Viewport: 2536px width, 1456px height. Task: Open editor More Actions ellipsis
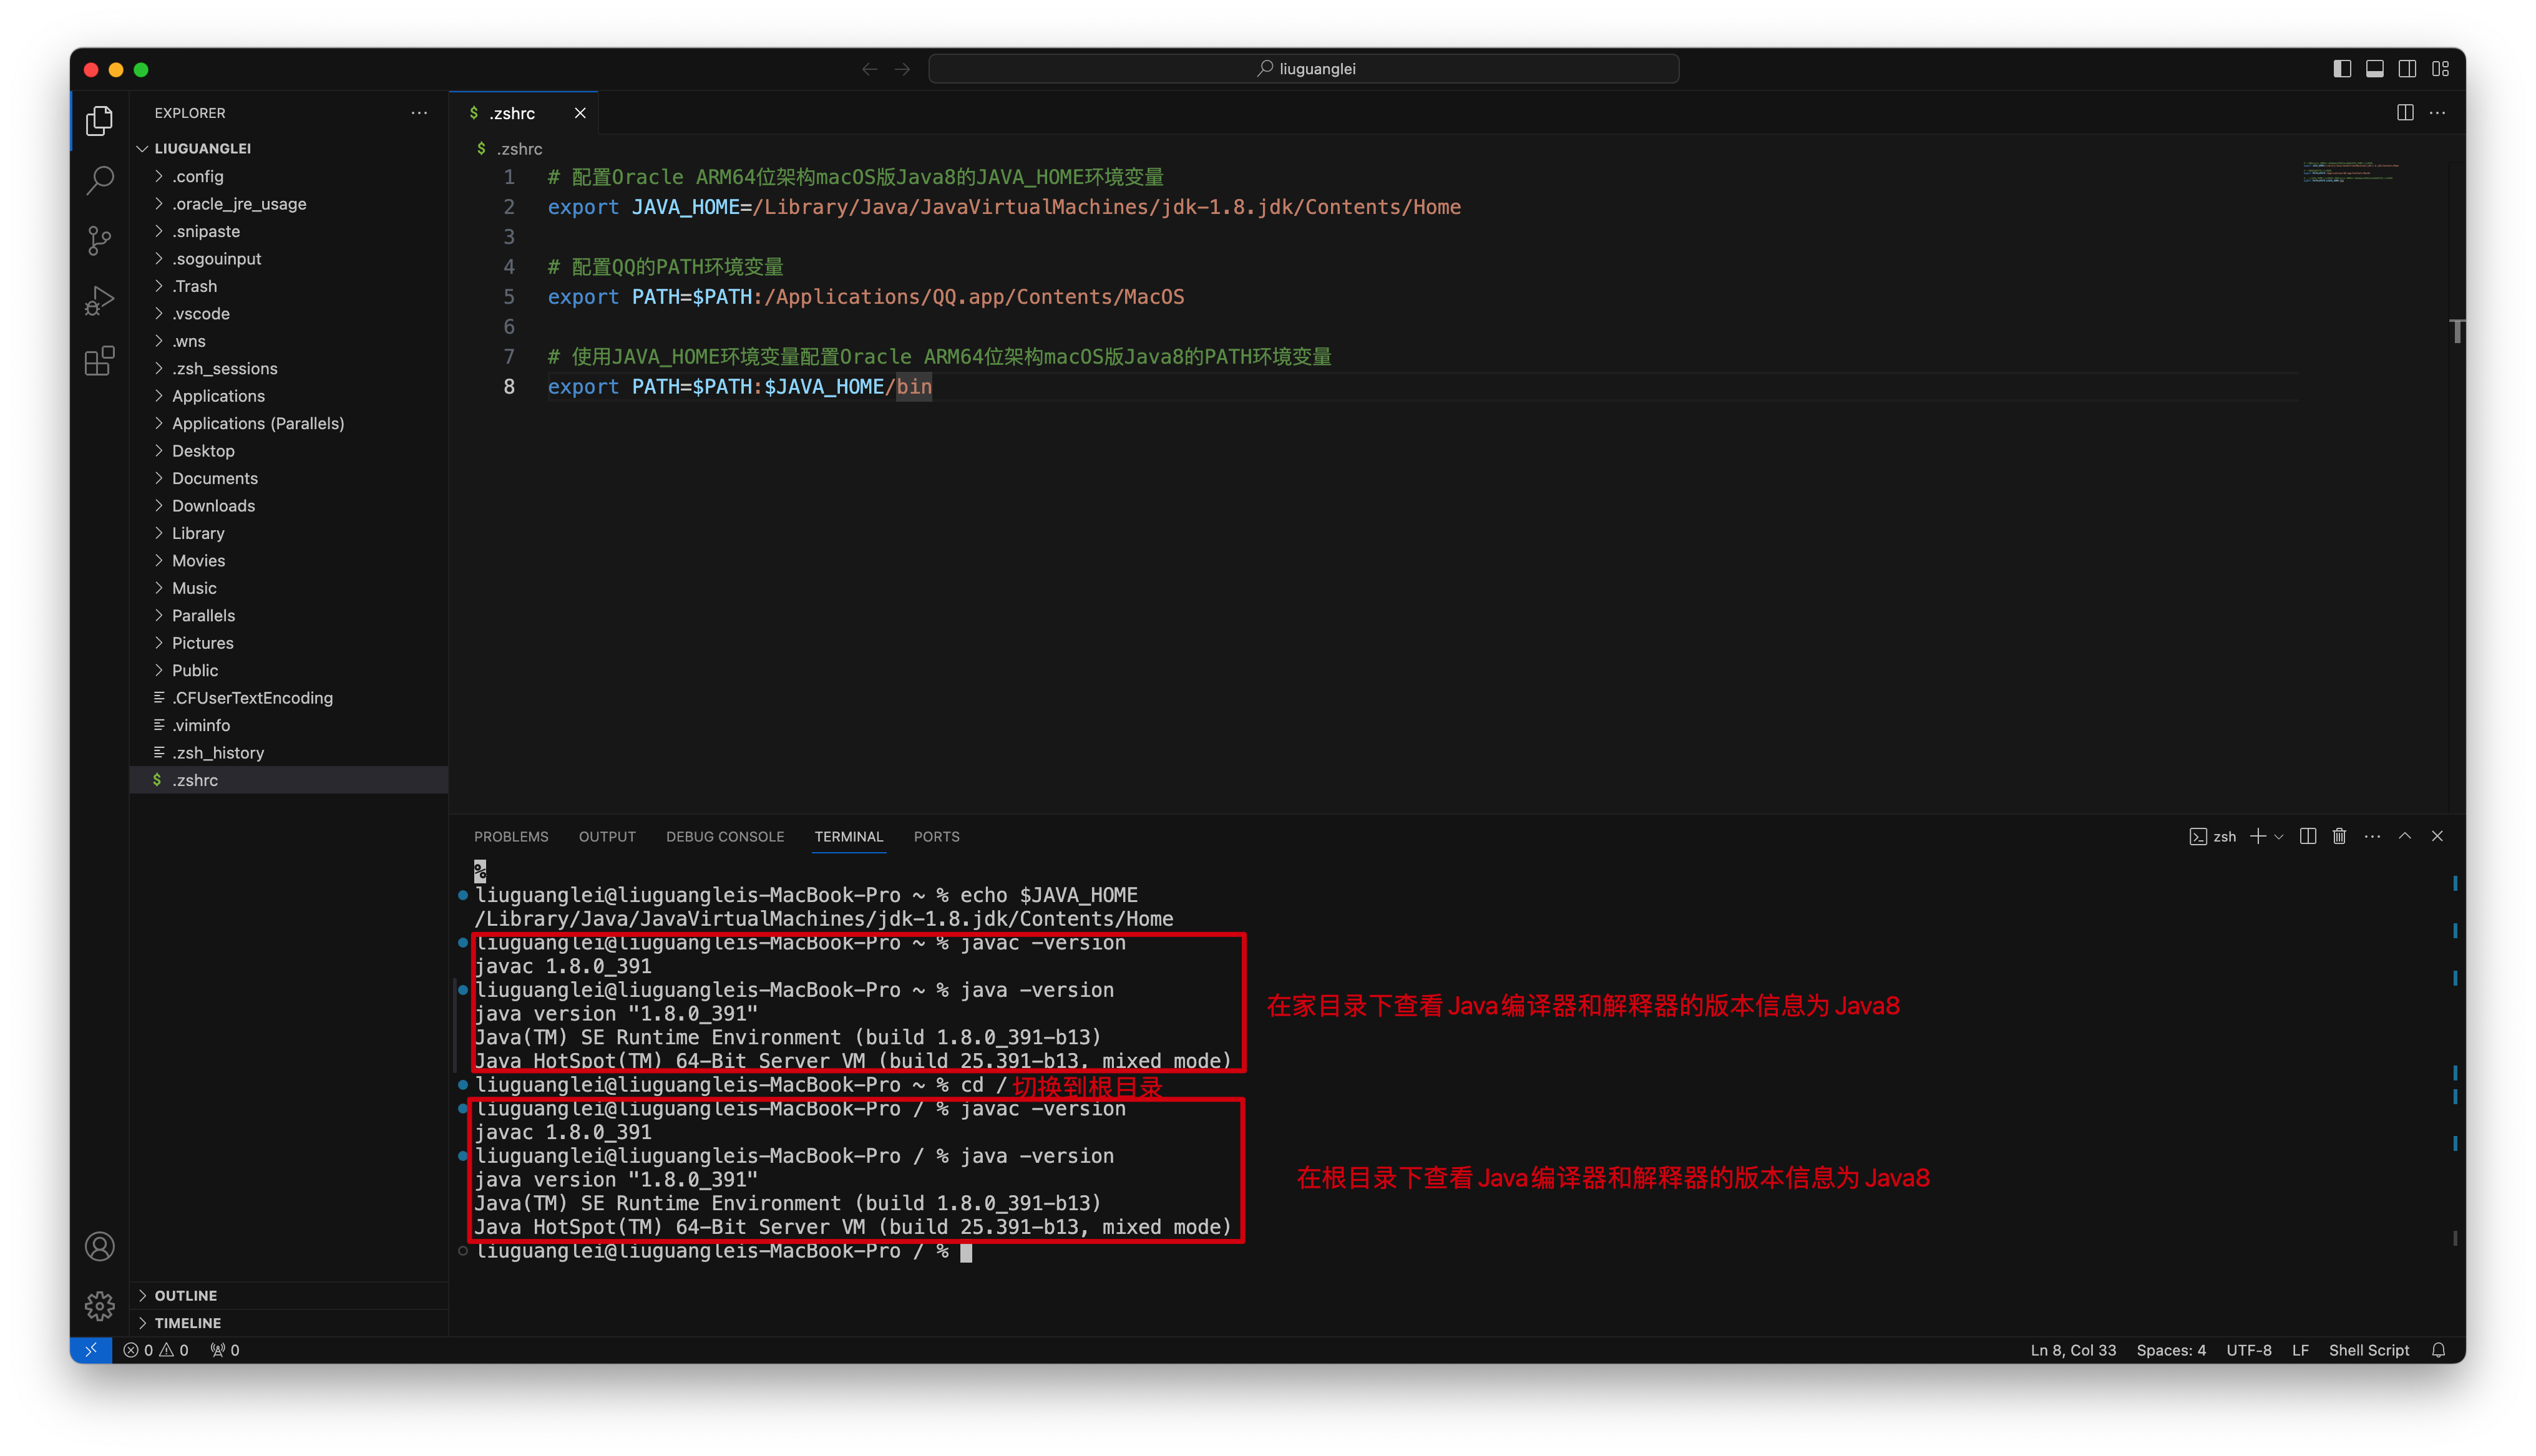click(x=2438, y=113)
